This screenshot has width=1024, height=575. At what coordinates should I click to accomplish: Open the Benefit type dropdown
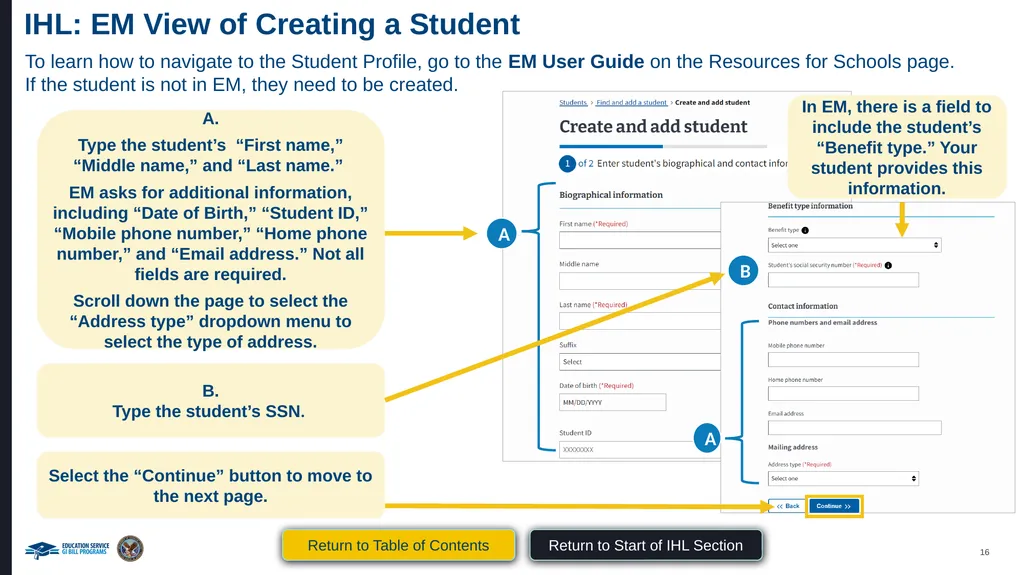tap(854, 245)
